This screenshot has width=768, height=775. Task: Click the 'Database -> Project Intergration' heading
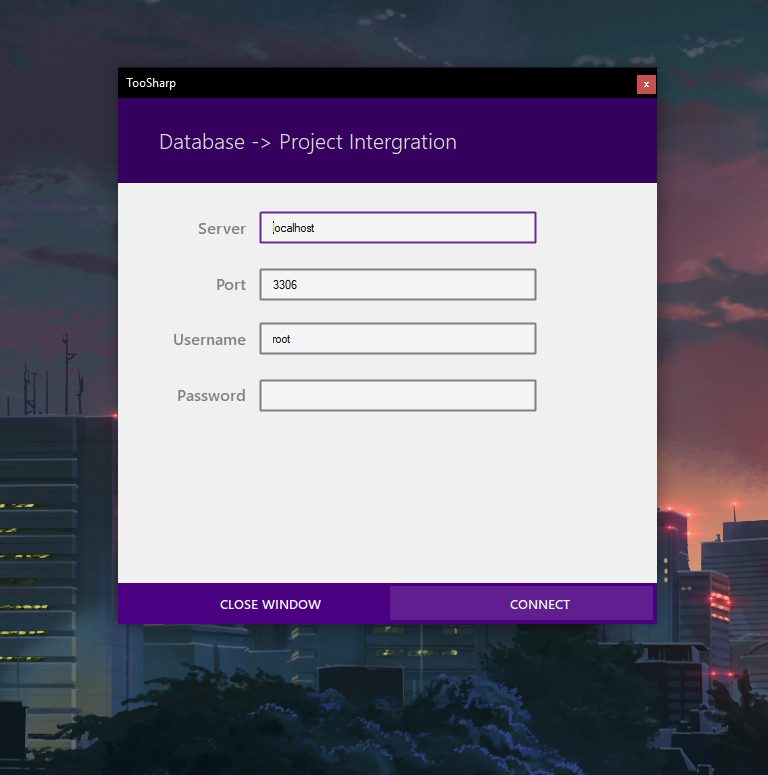[x=308, y=142]
